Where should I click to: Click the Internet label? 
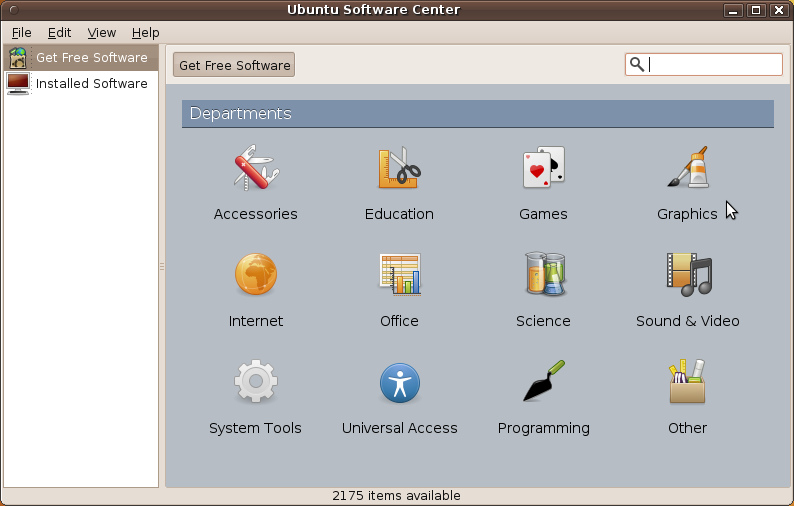256,321
